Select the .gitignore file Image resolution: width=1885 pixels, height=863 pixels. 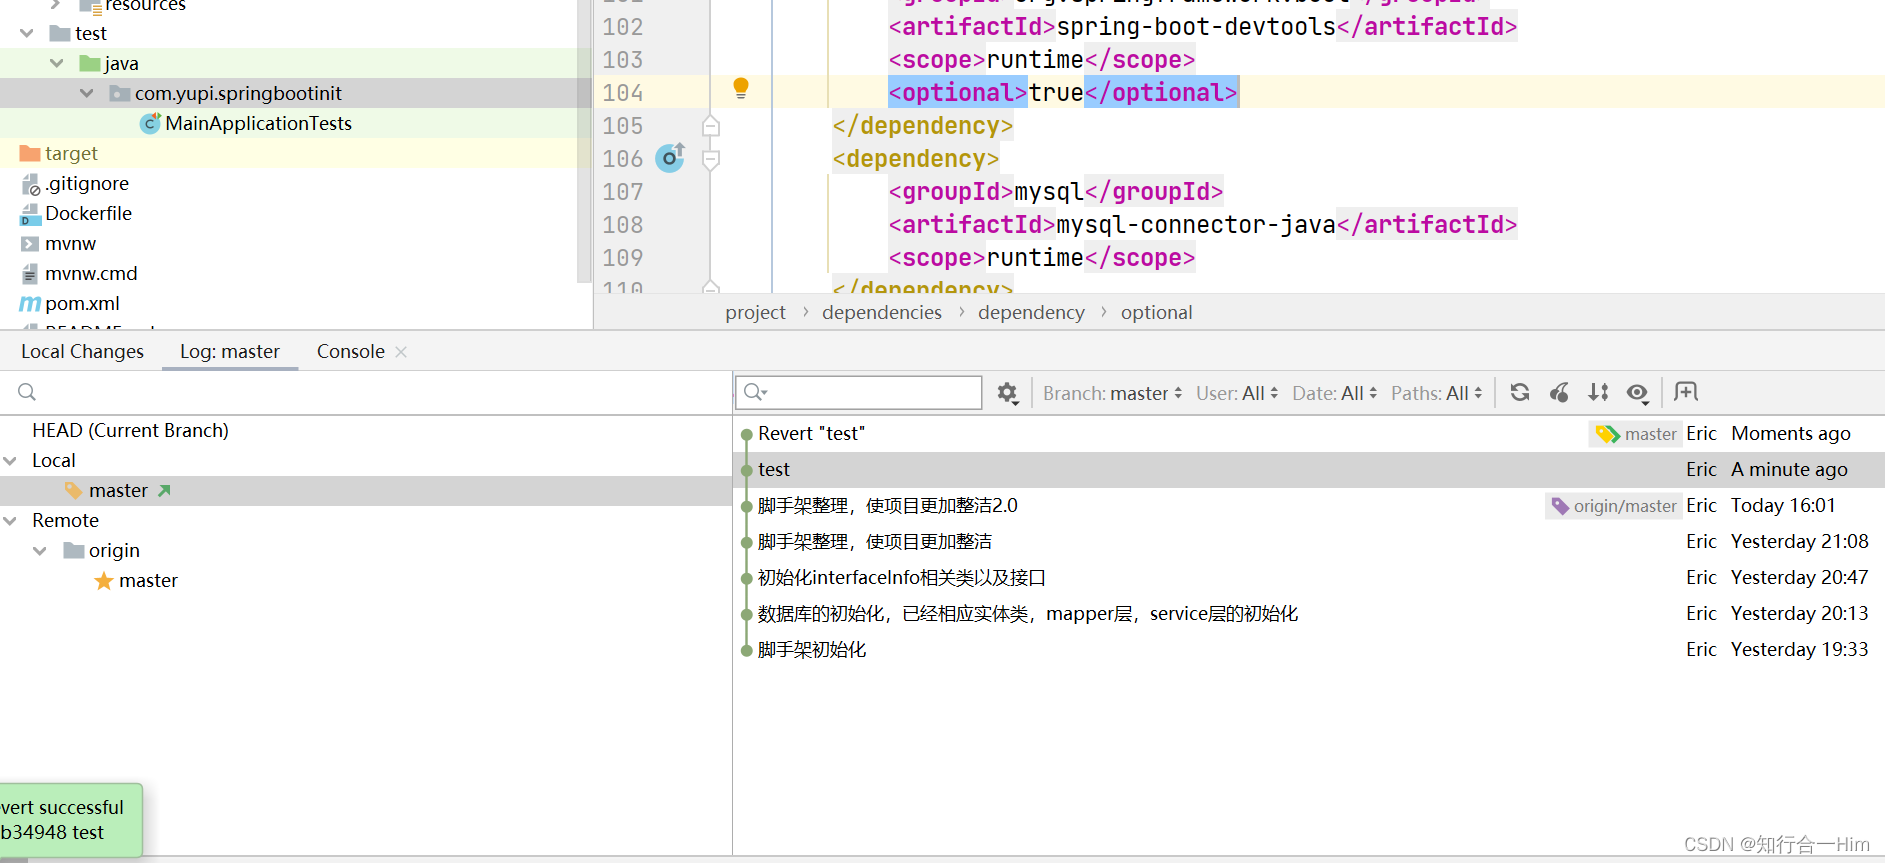[x=87, y=183]
